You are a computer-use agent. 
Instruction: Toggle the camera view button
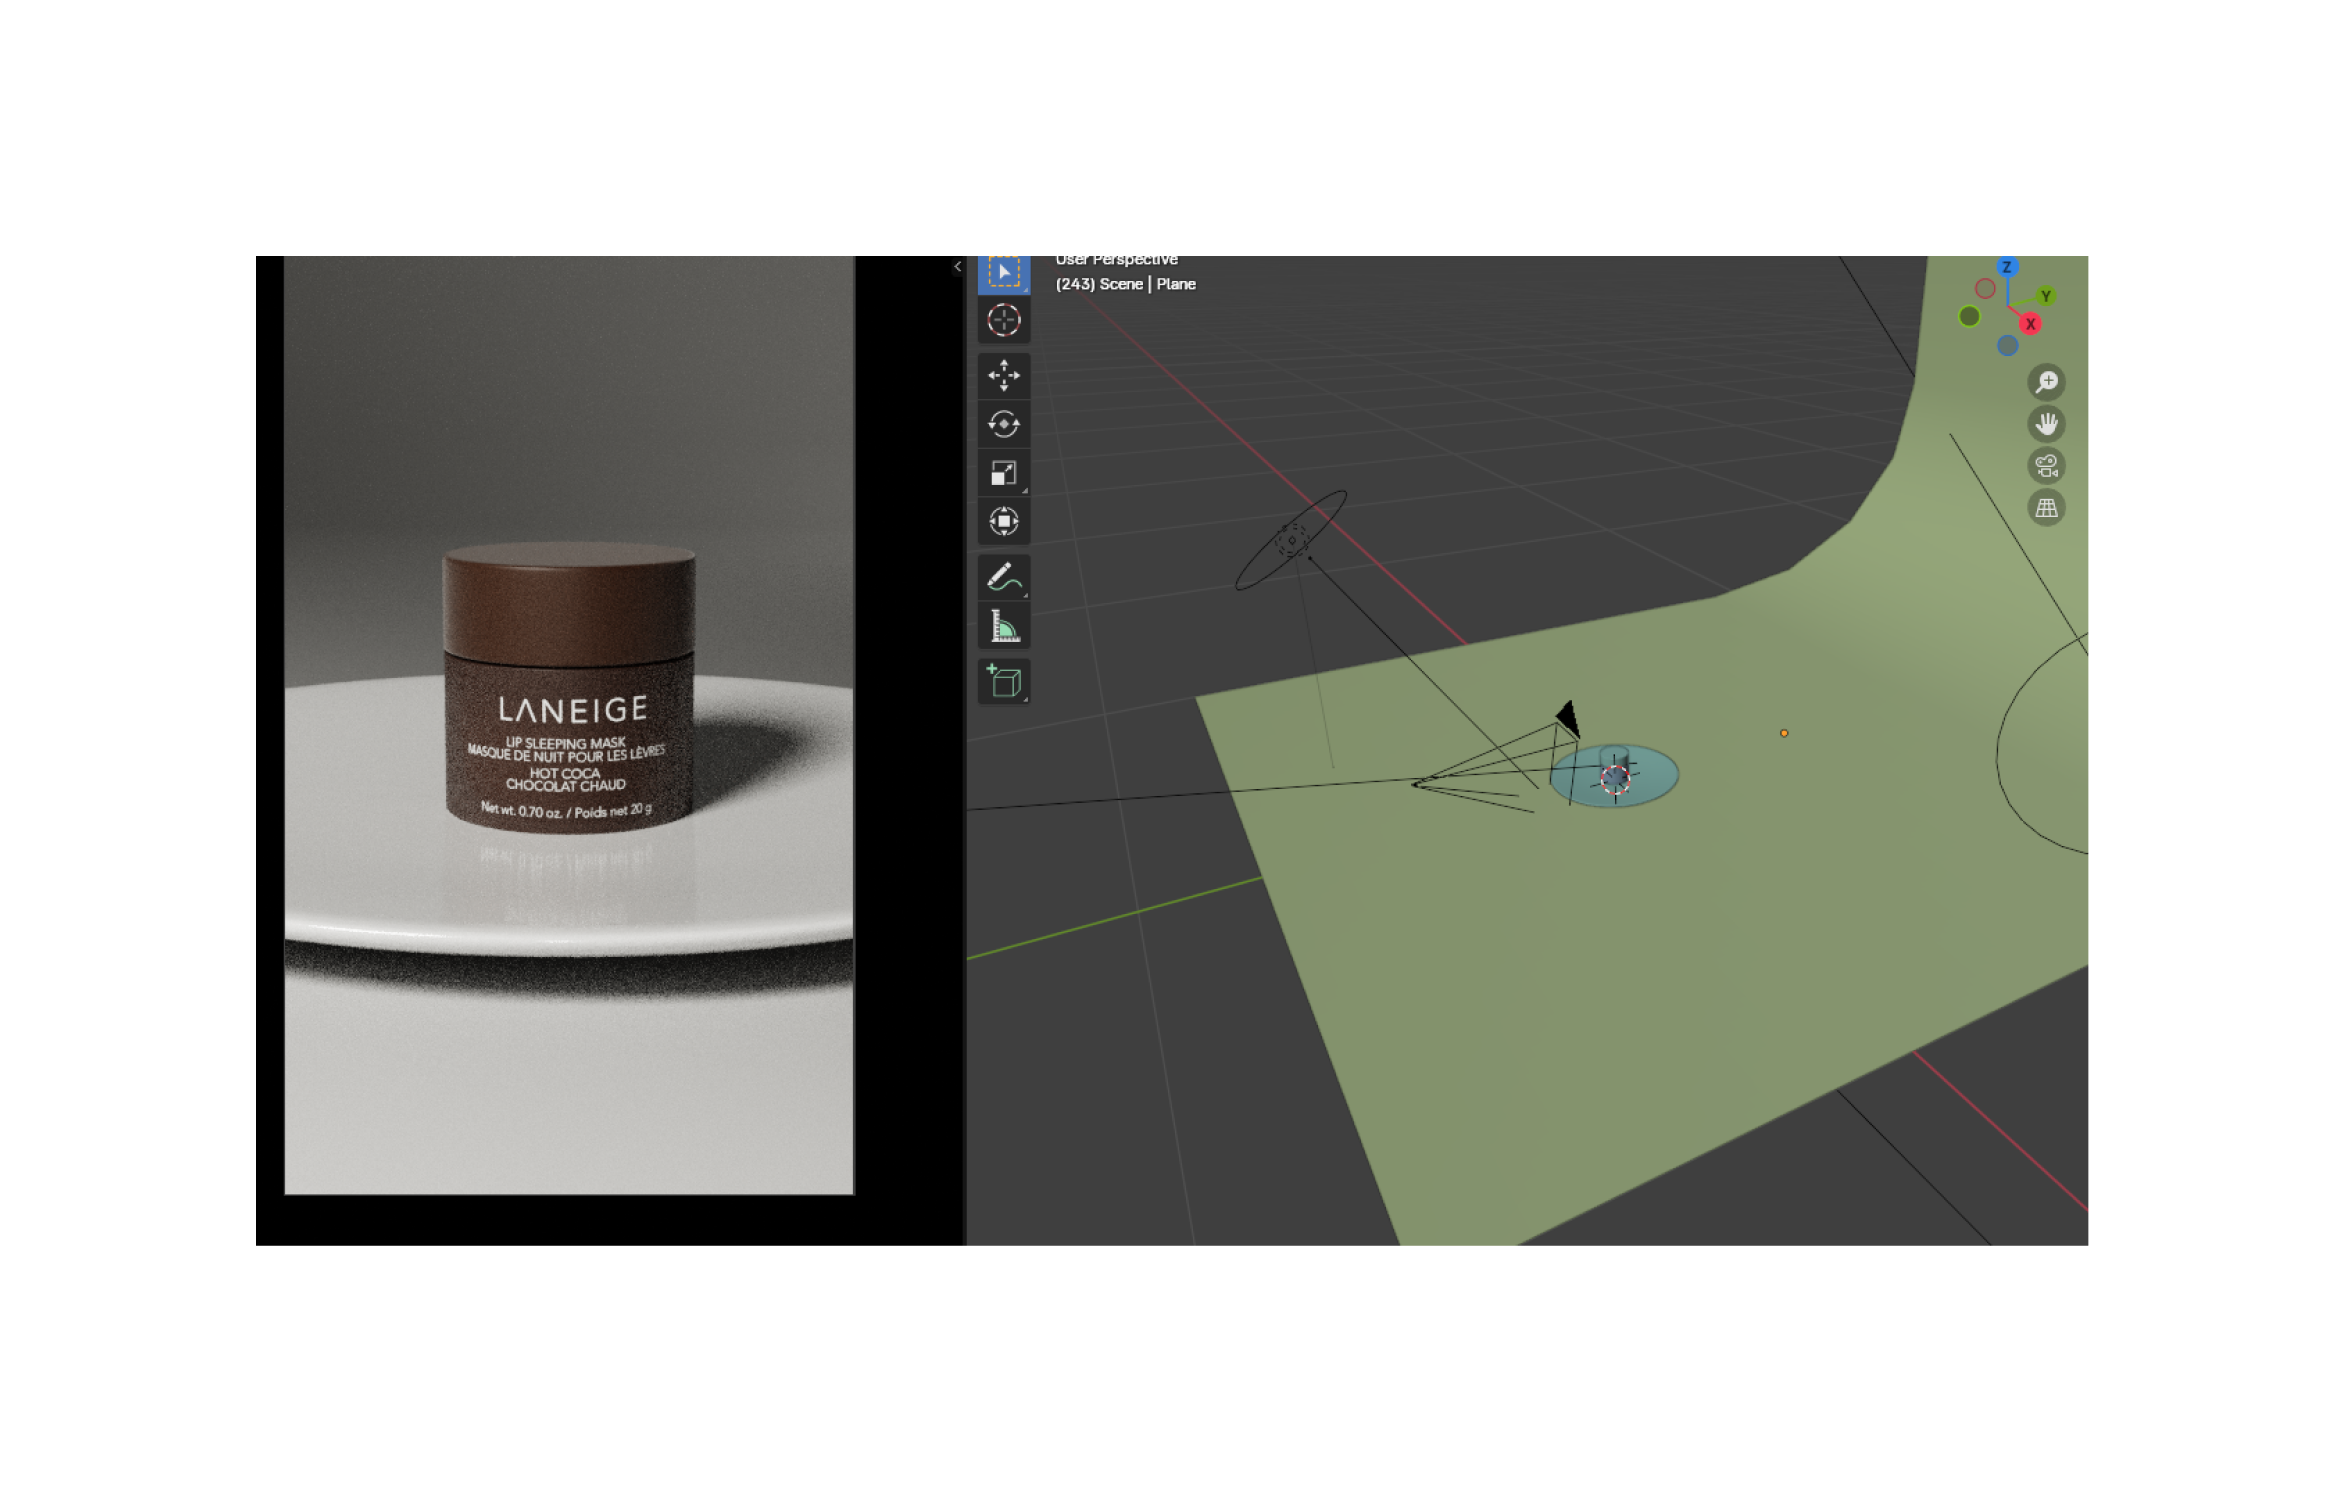2046,466
